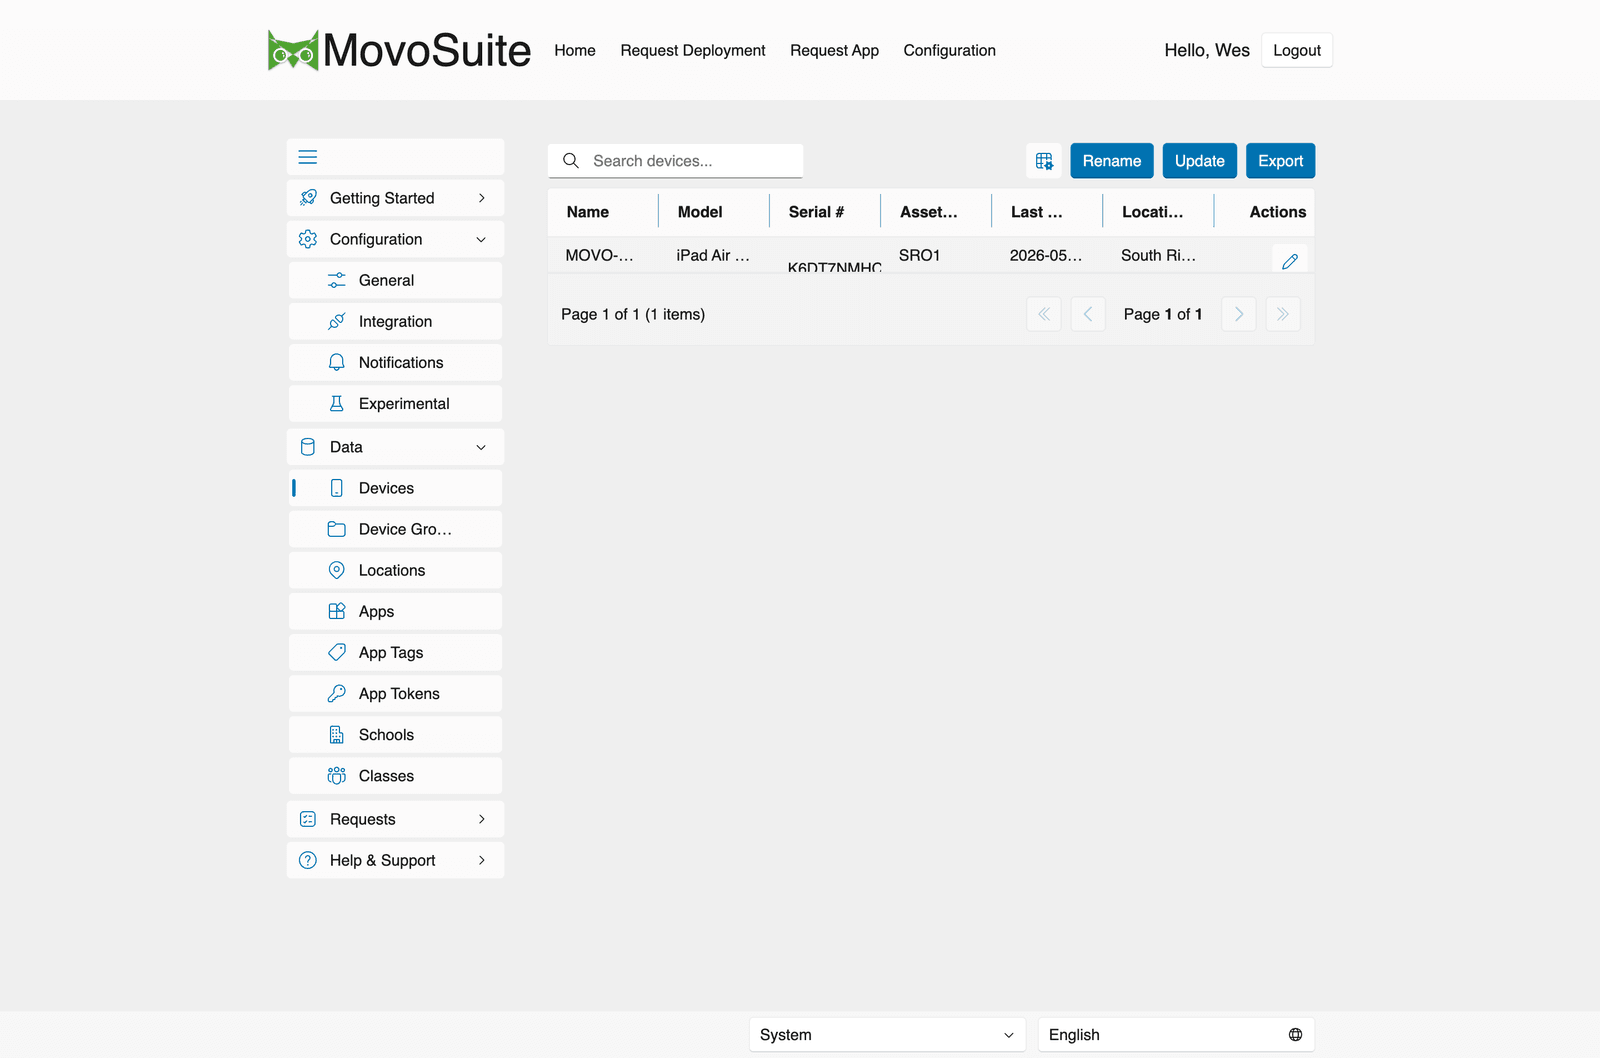
Task: Open Request Deployment in top navigation
Action: tap(693, 50)
